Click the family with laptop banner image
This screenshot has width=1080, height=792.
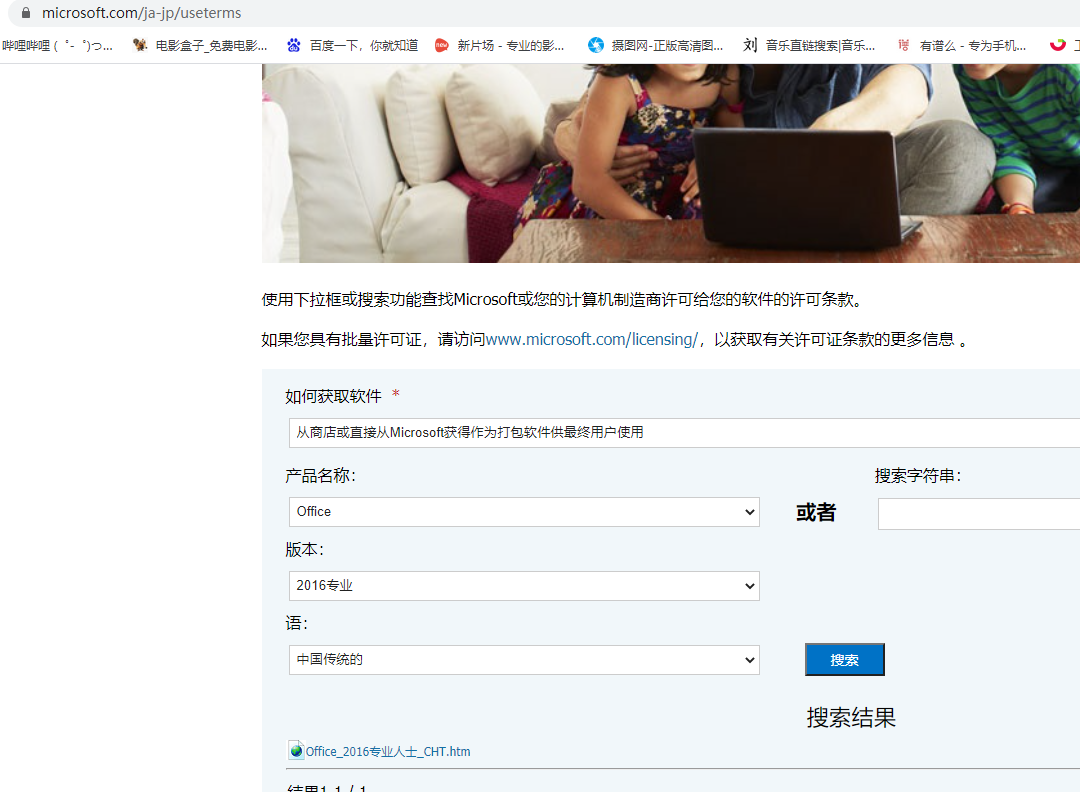pyautogui.click(x=671, y=163)
